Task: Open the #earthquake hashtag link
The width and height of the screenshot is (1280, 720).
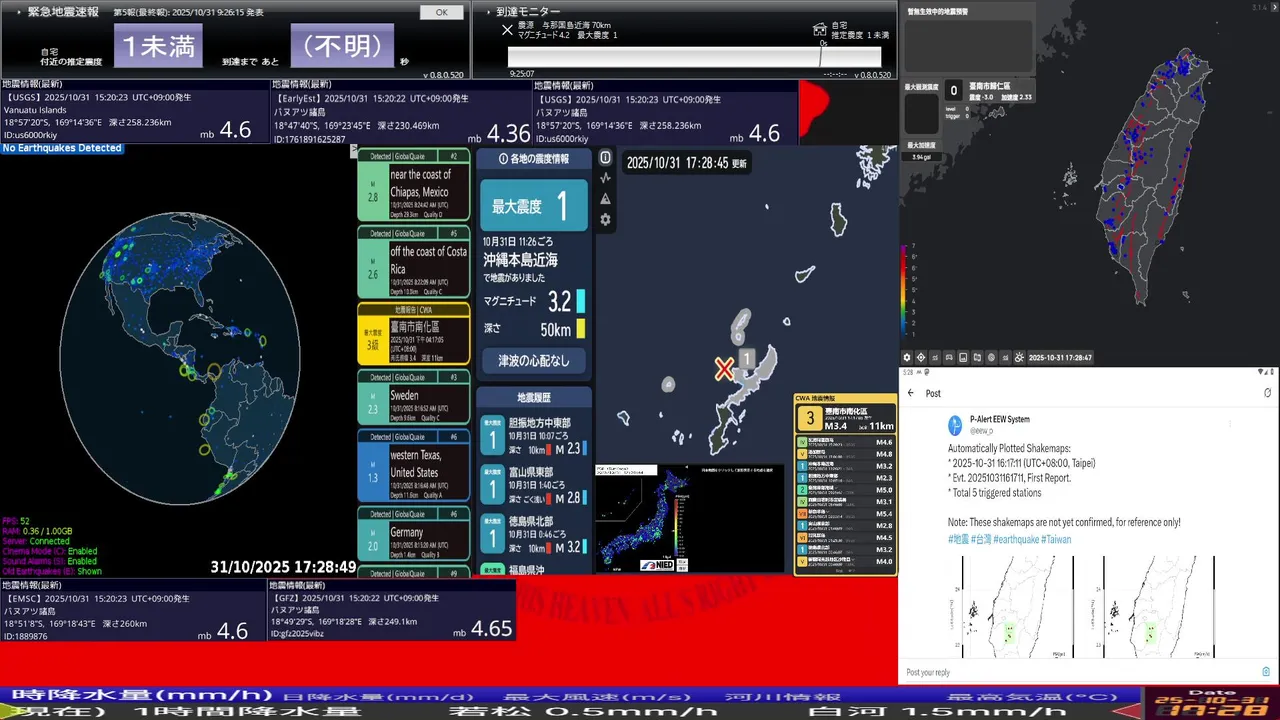Action: point(1015,539)
